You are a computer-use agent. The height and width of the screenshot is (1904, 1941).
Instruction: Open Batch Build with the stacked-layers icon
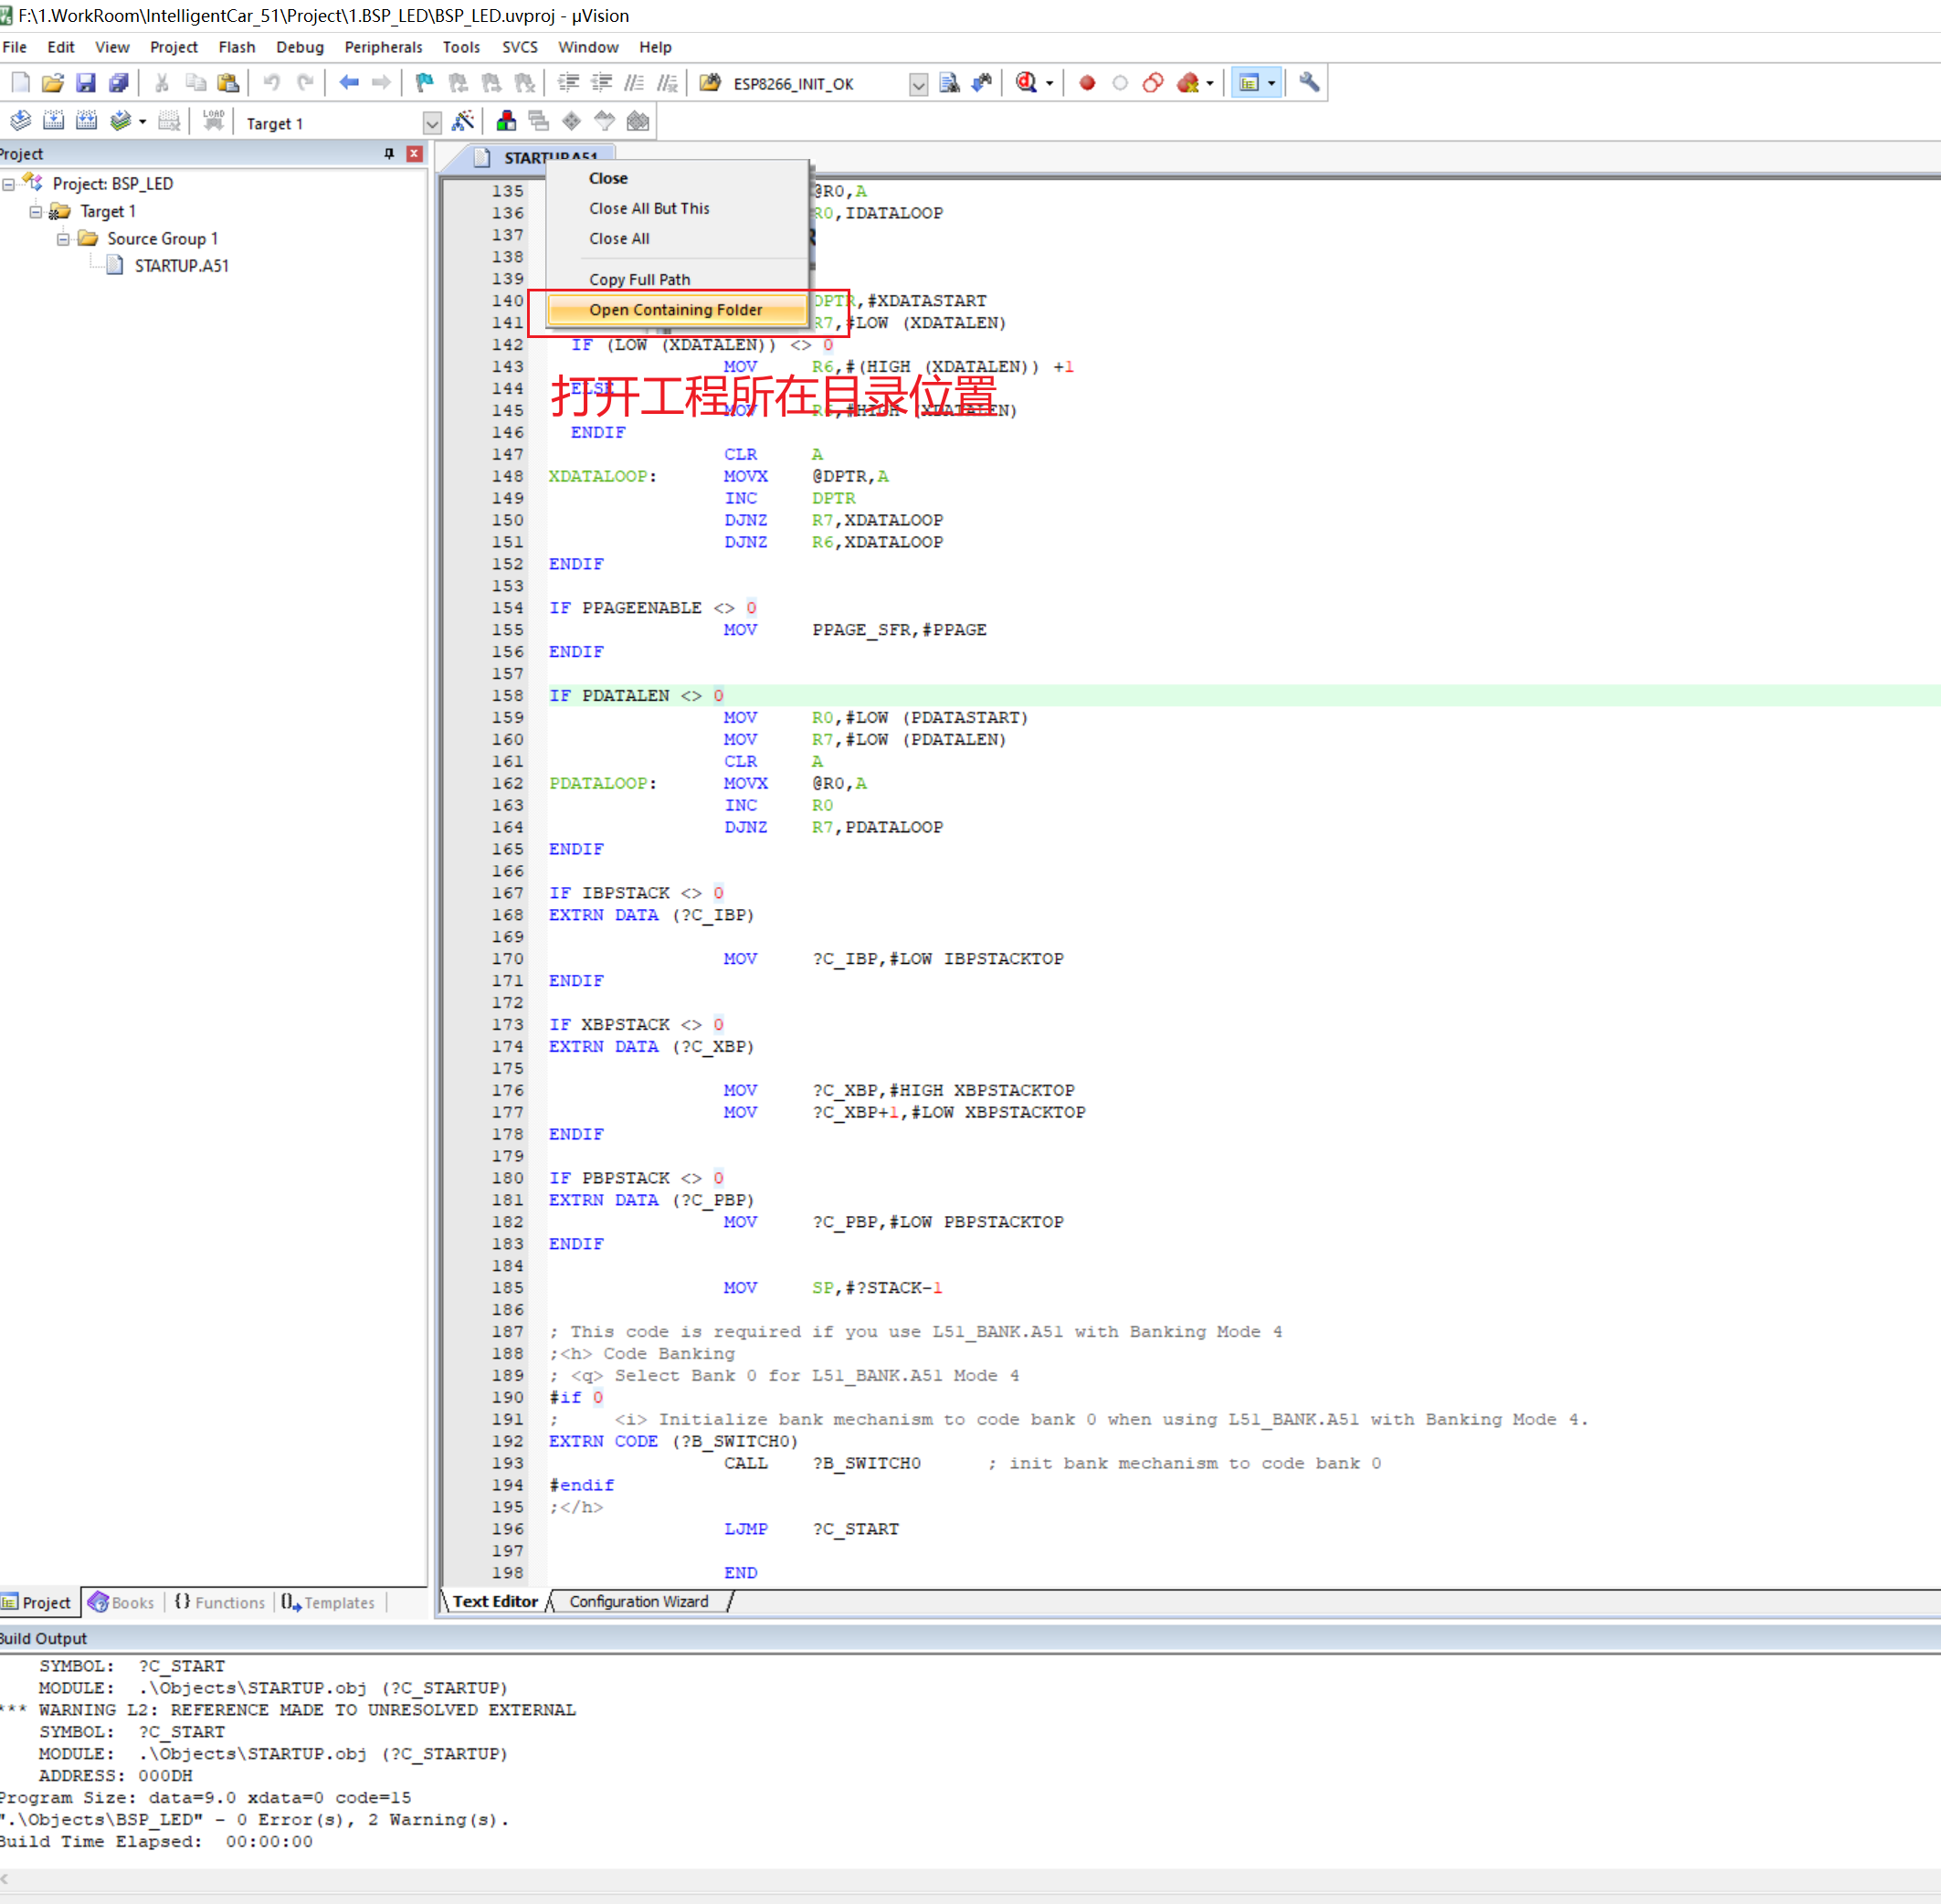tap(120, 122)
